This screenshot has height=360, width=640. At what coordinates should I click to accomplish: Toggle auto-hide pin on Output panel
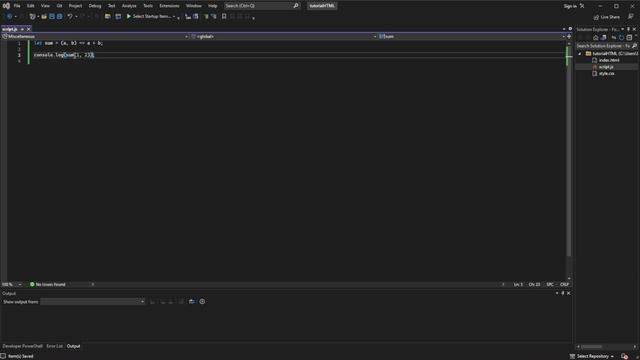pyautogui.click(x=562, y=293)
